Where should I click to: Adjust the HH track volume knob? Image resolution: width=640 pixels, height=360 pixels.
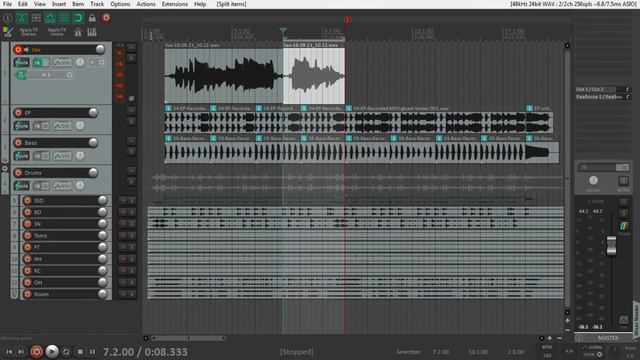tap(102, 259)
